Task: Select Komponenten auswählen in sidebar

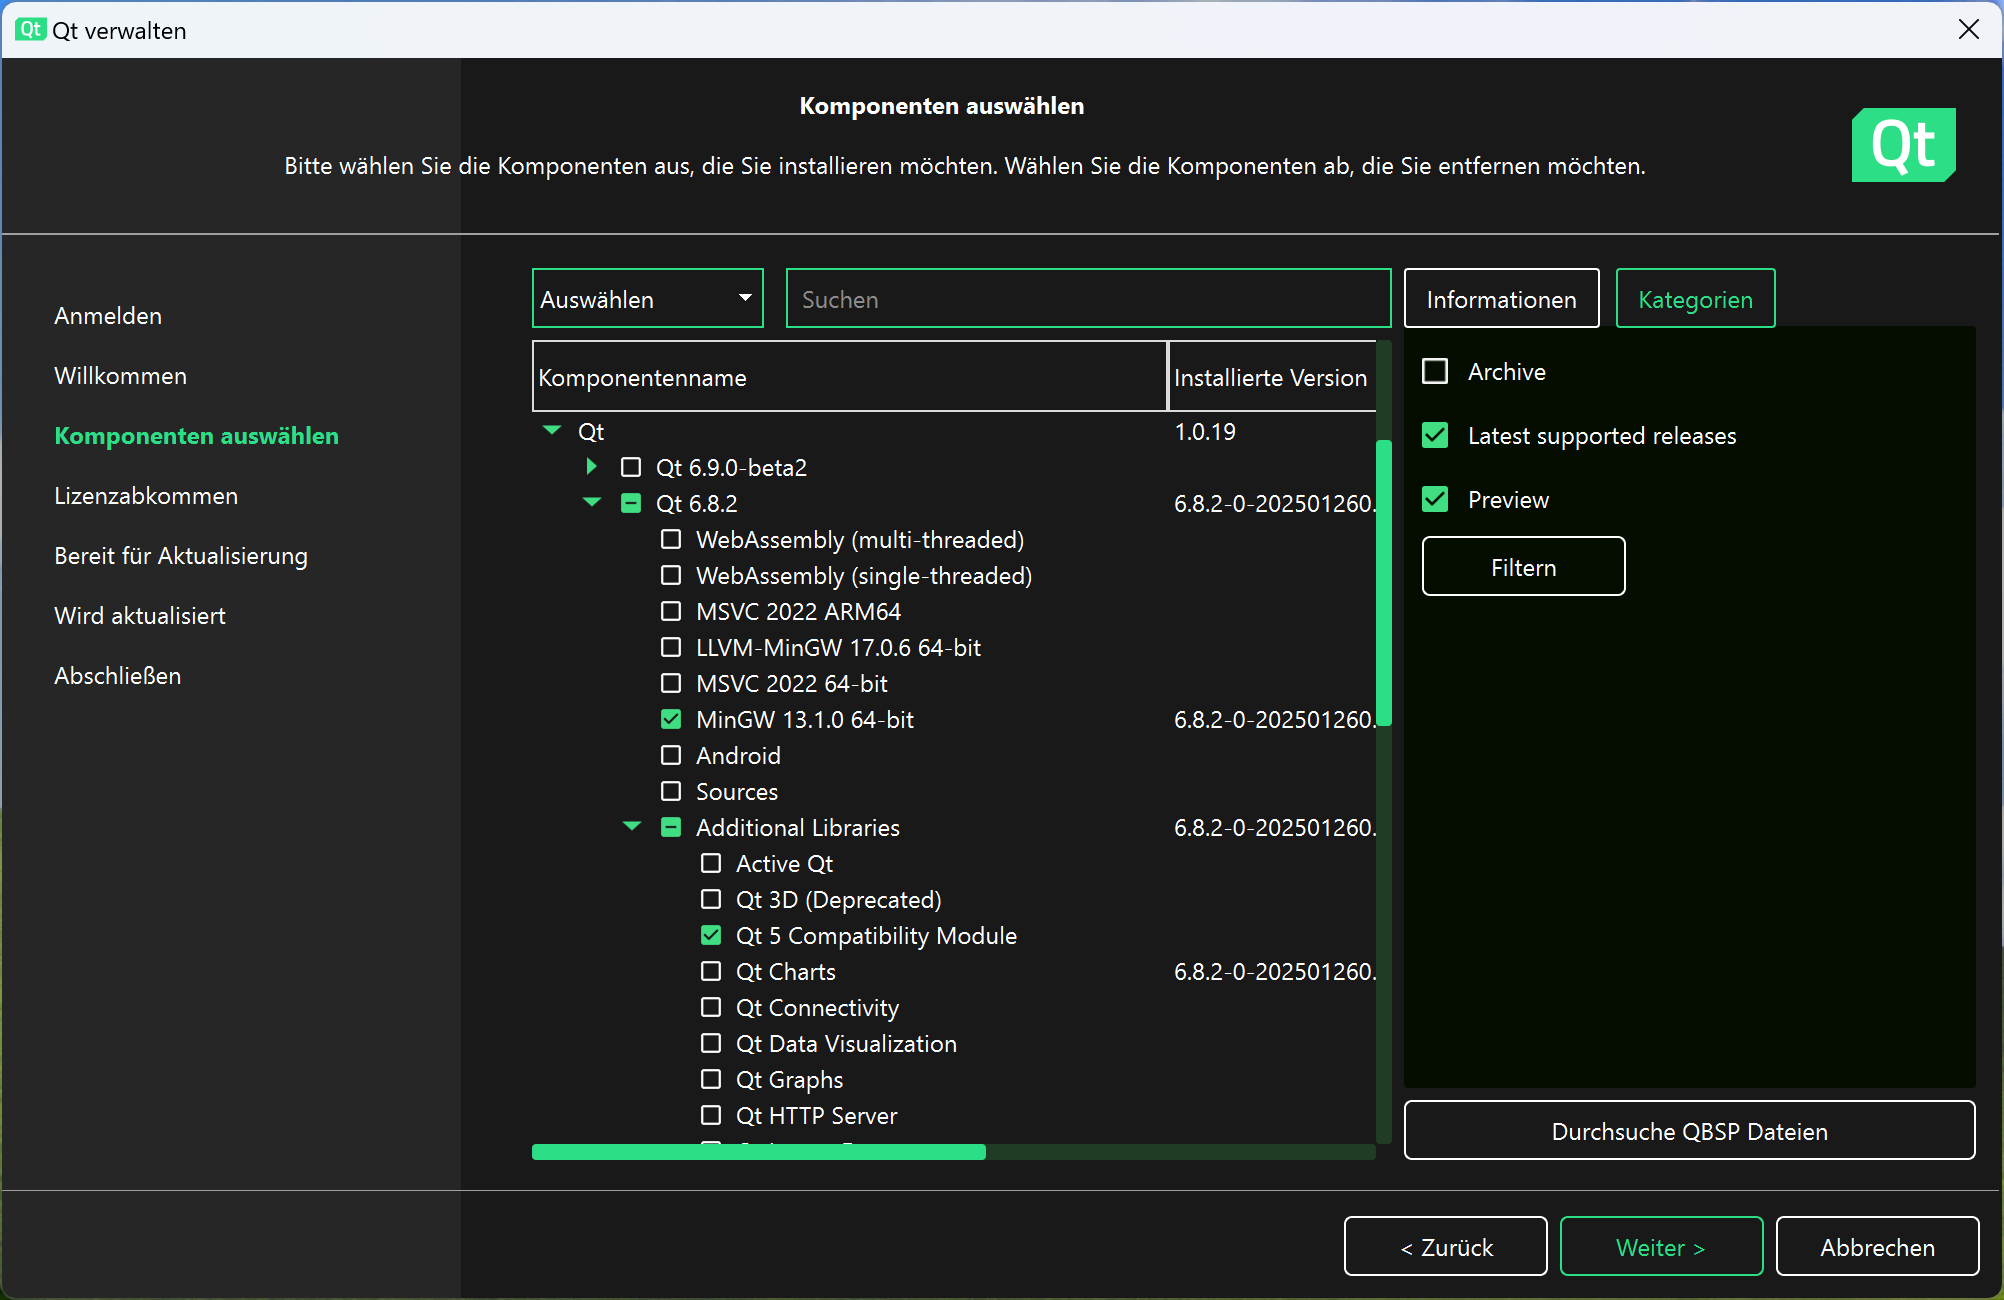Action: click(x=196, y=436)
